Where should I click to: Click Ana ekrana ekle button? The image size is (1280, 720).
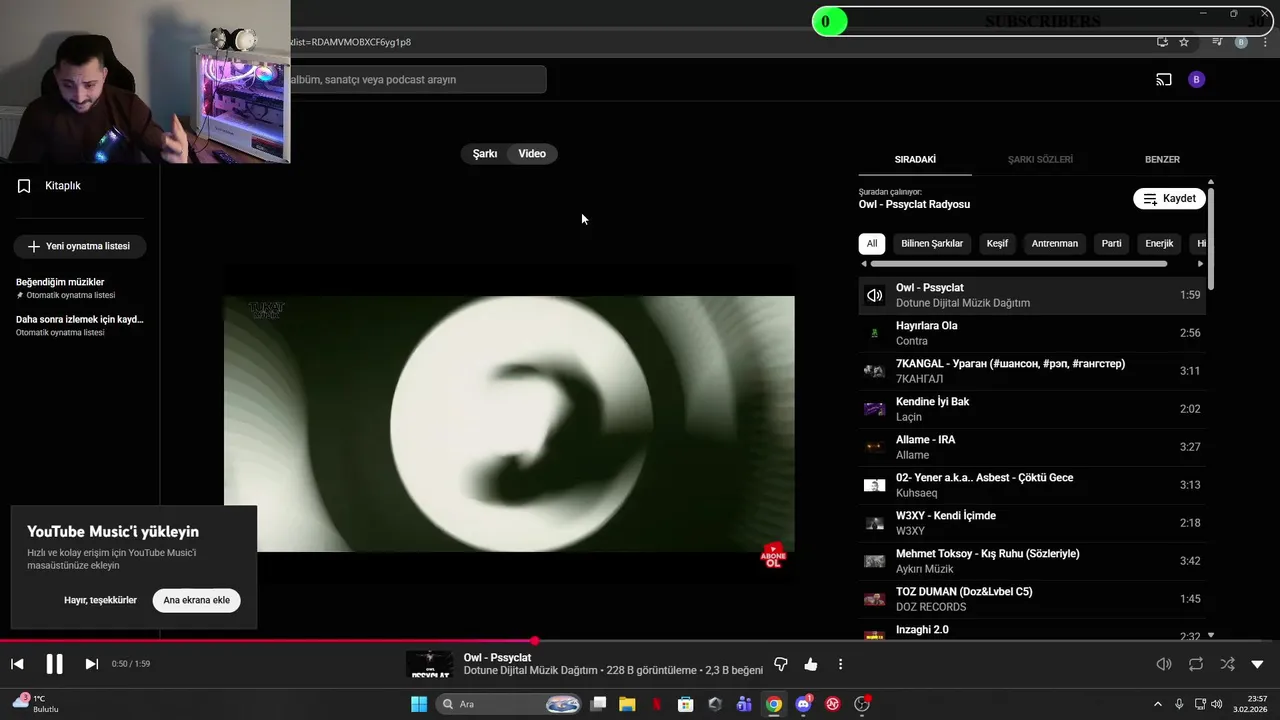click(197, 600)
